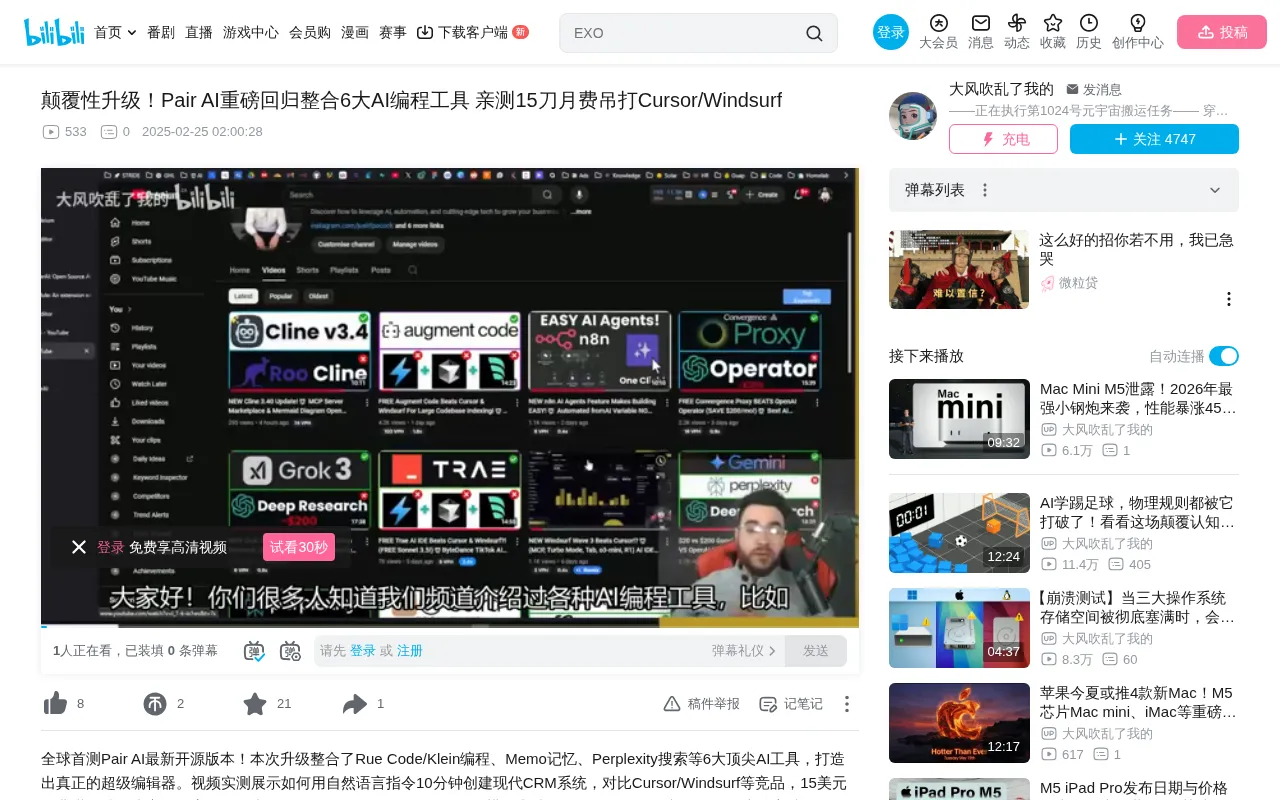Click the video progress bar

coord(450,626)
